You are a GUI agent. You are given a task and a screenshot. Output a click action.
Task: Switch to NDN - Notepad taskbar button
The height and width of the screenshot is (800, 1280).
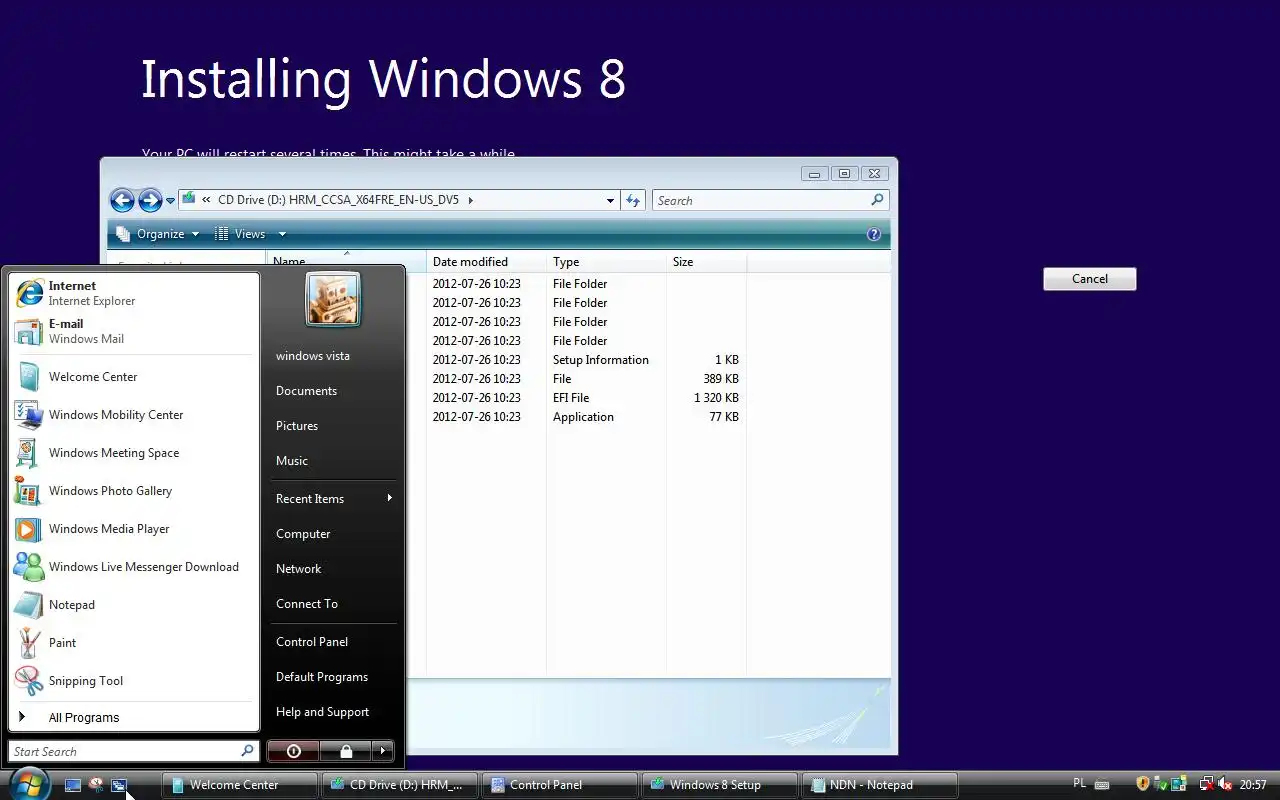click(880, 785)
